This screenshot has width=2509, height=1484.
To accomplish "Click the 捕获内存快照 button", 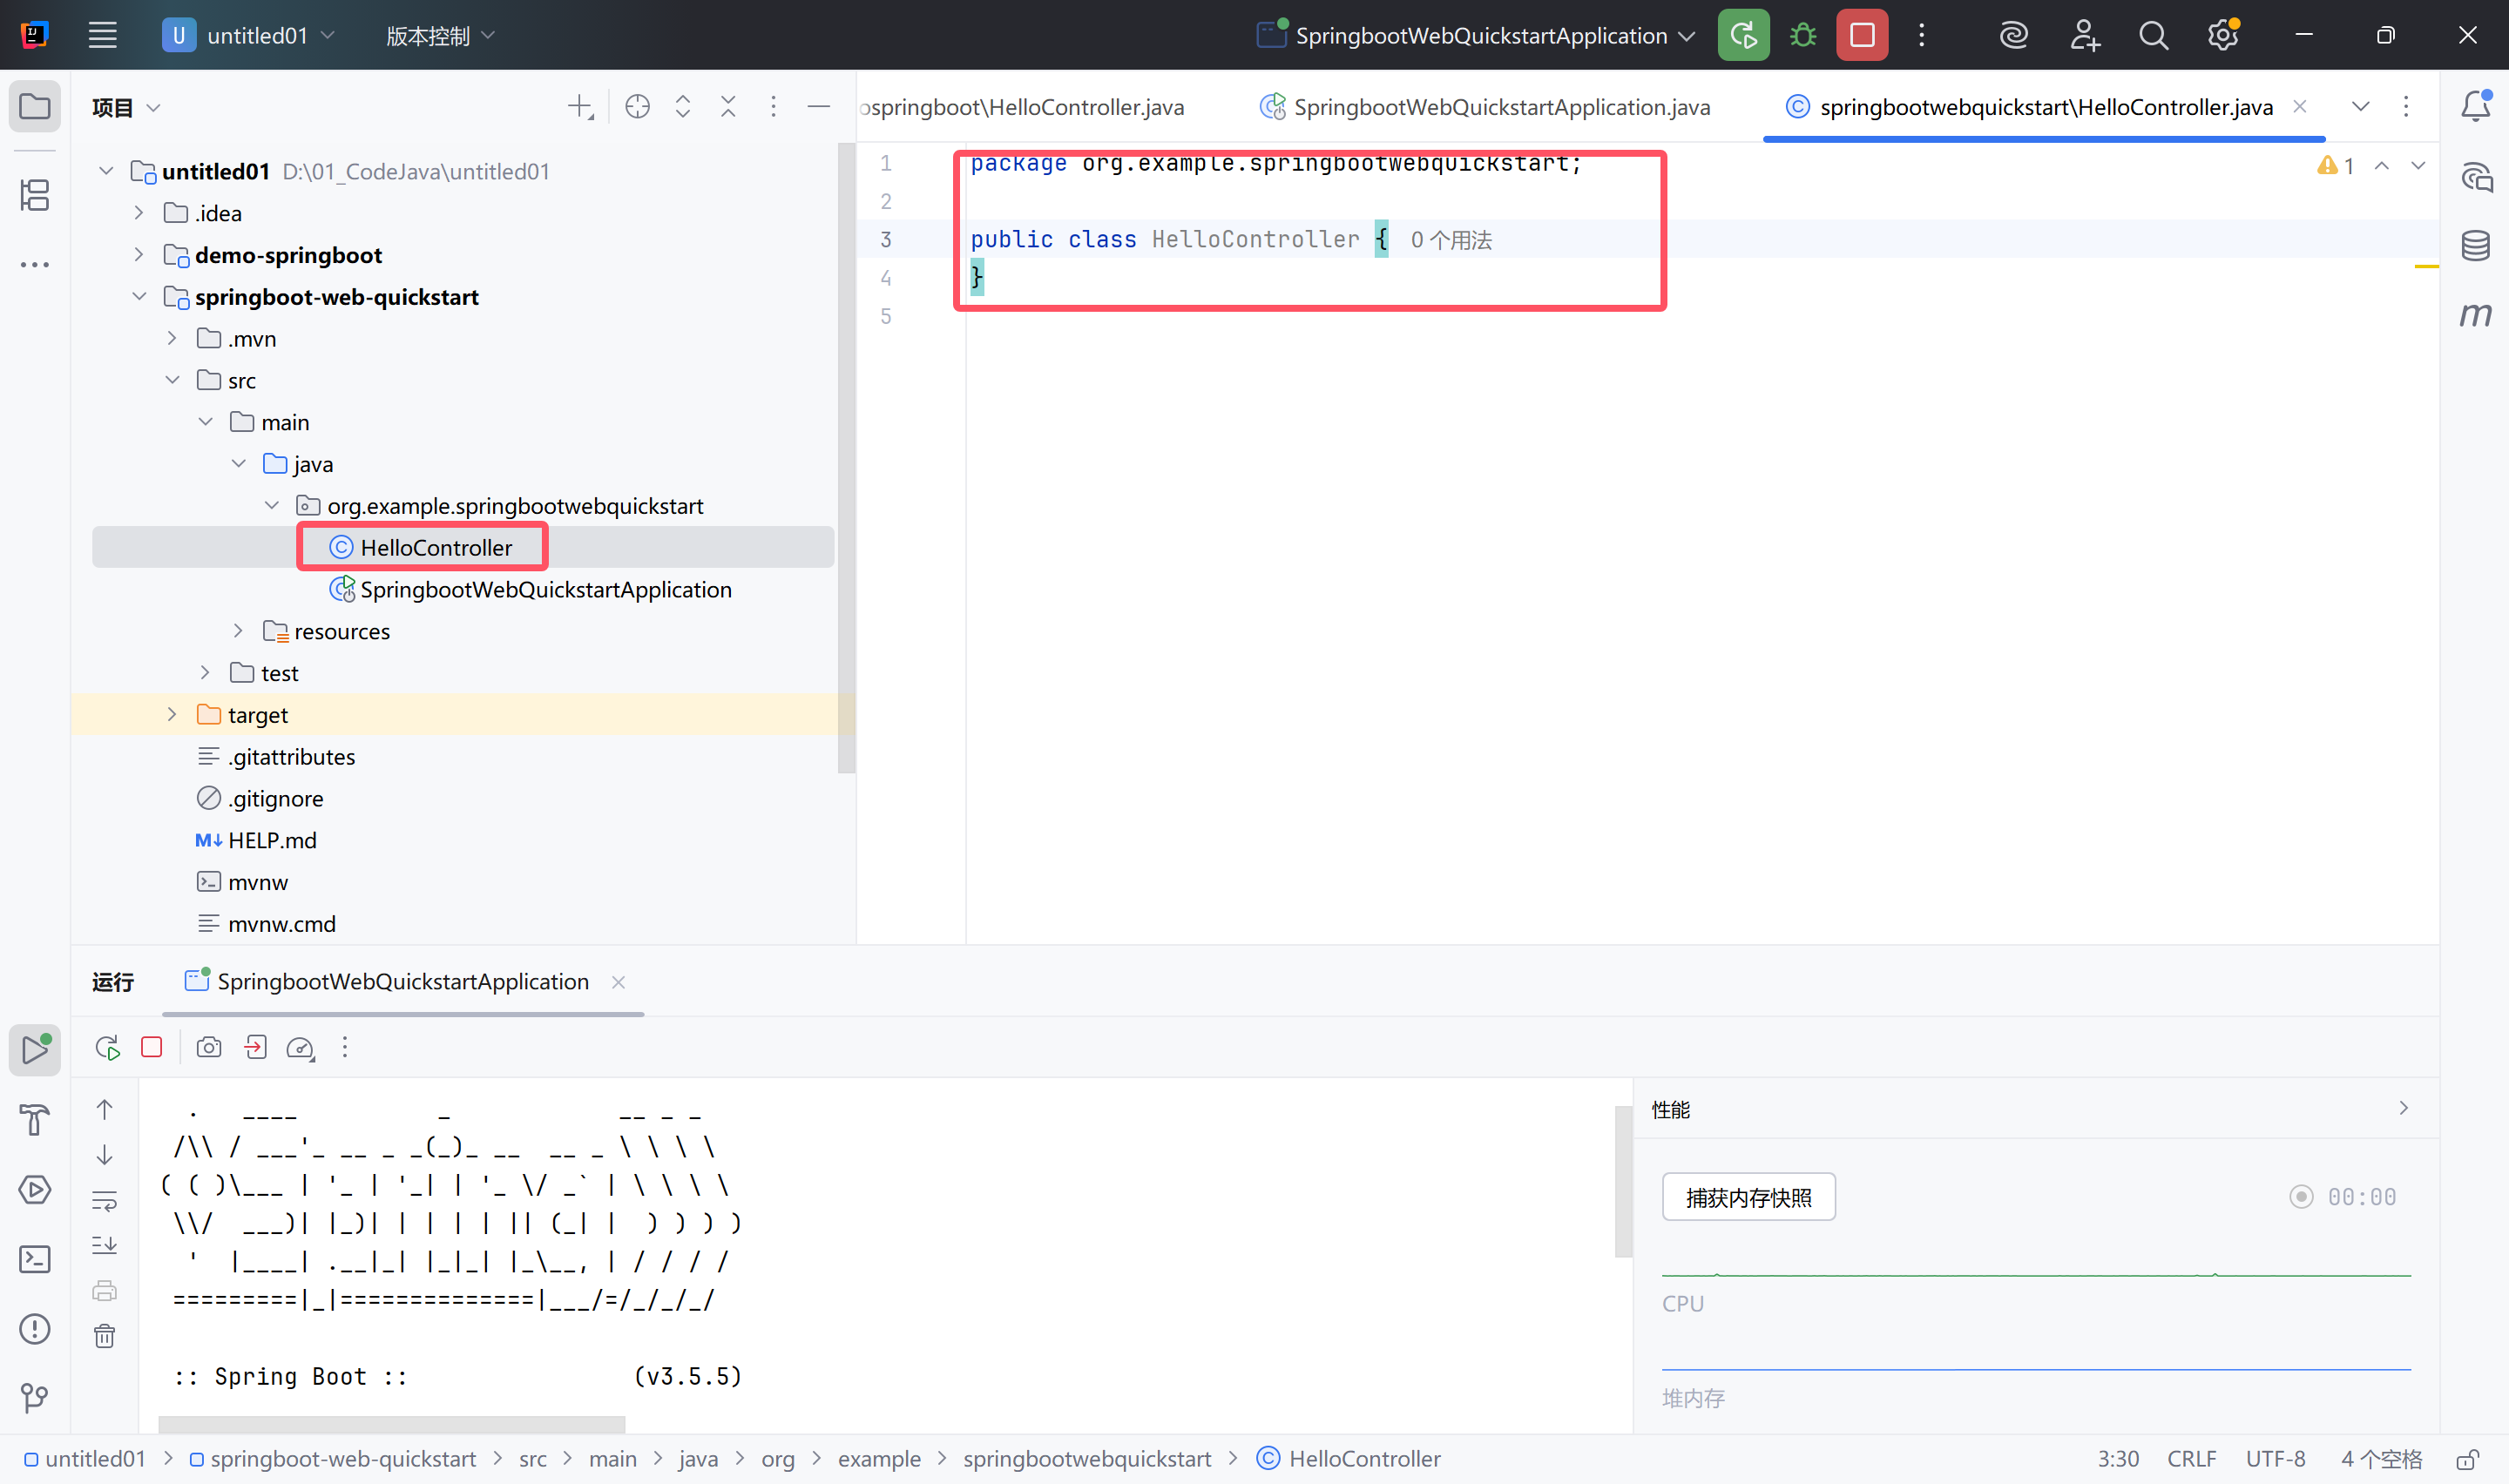I will [1748, 1197].
